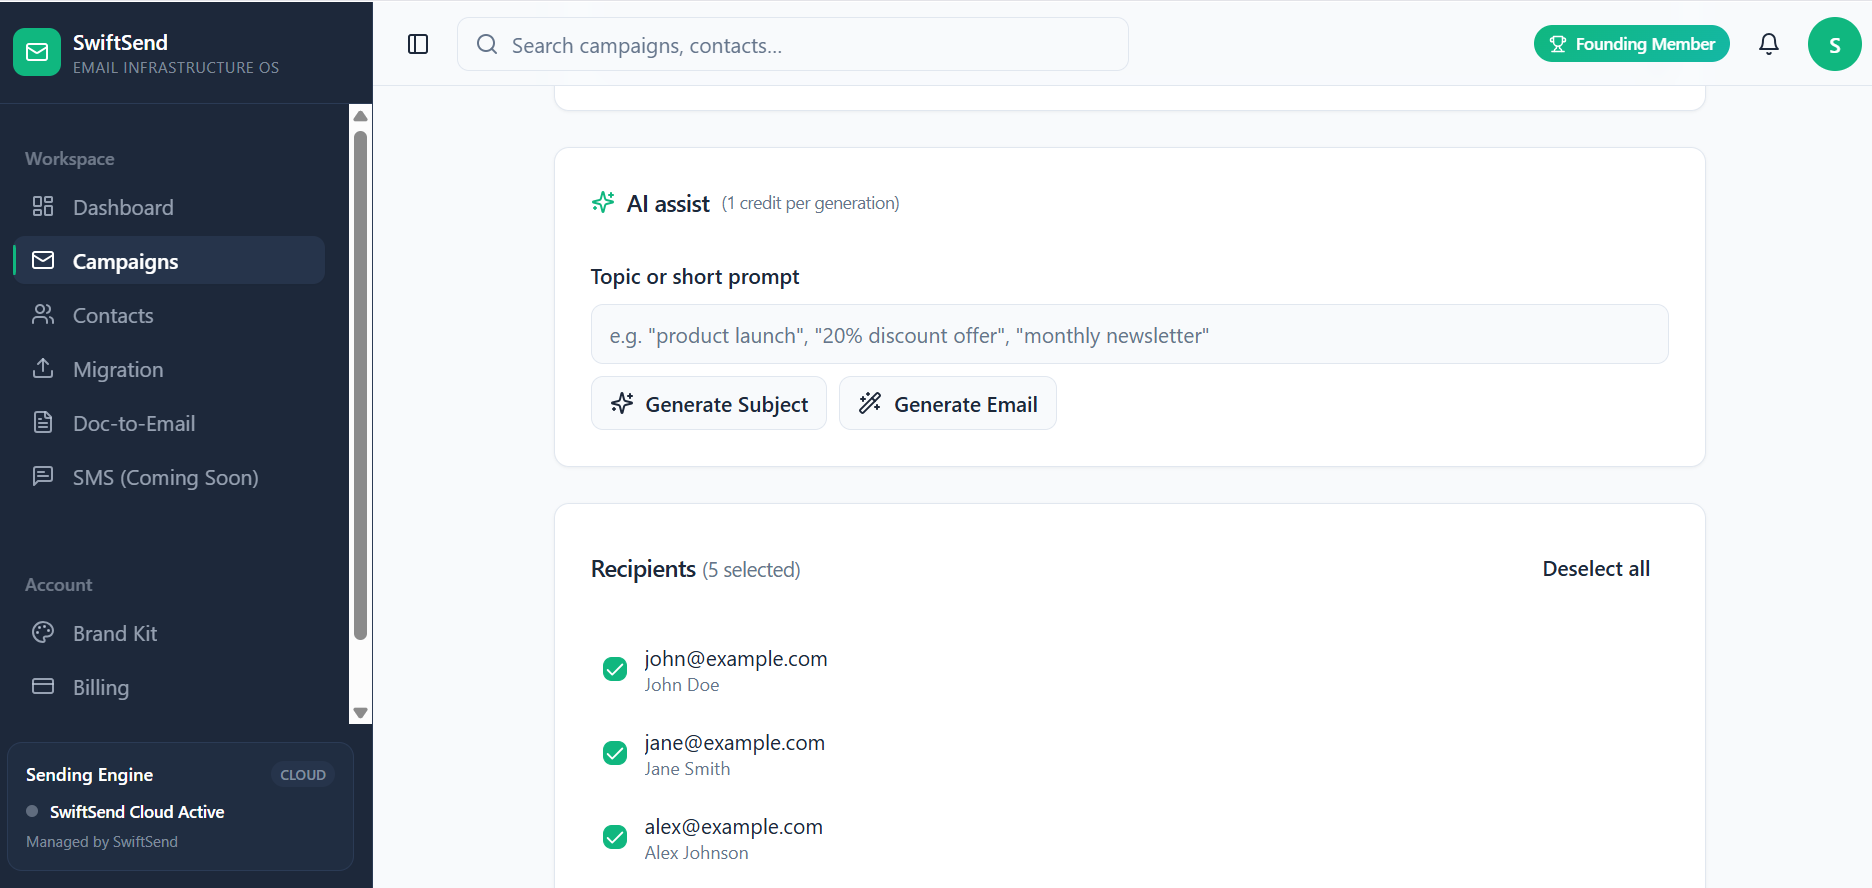This screenshot has width=1872, height=888.
Task: Click the AI assist heading
Action: click(668, 204)
